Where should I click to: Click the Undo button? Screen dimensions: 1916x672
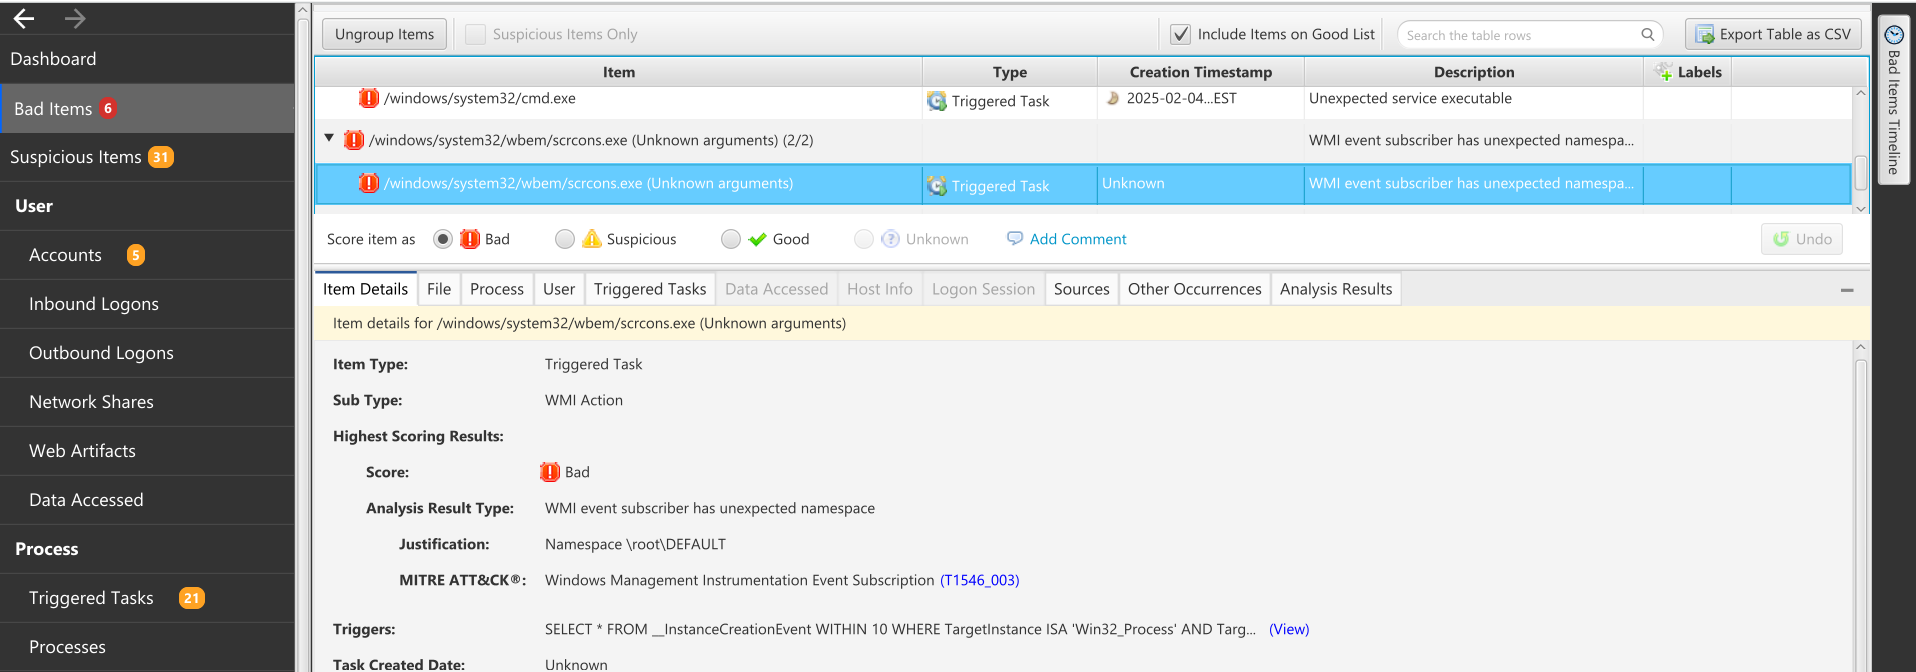point(1802,239)
